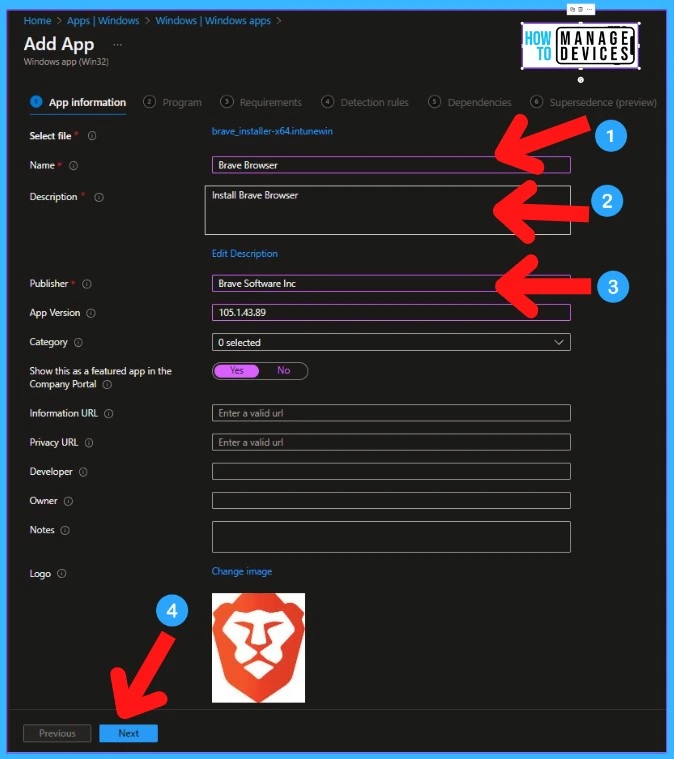
Task: Switch to the App information tab
Action: click(x=78, y=103)
